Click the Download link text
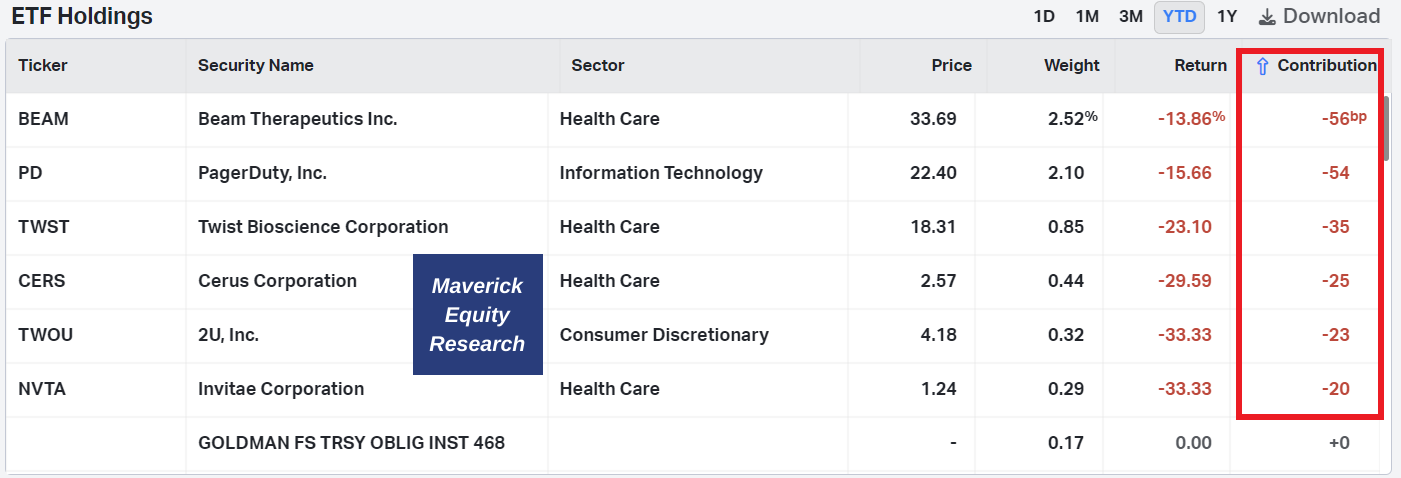The height and width of the screenshot is (478, 1401). pyautogui.click(x=1331, y=16)
